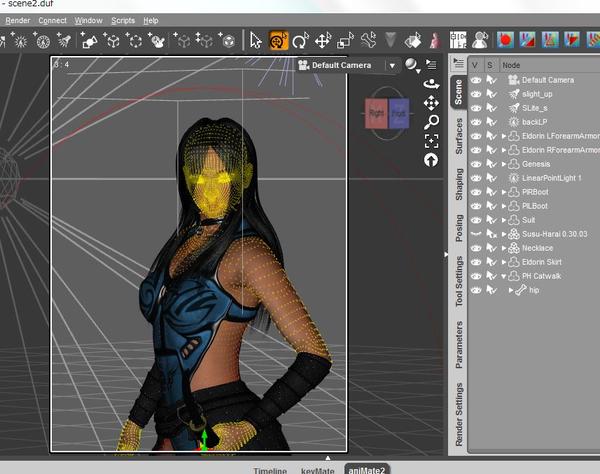Switch to the keyMate tab
The image size is (600, 474).
[318, 470]
